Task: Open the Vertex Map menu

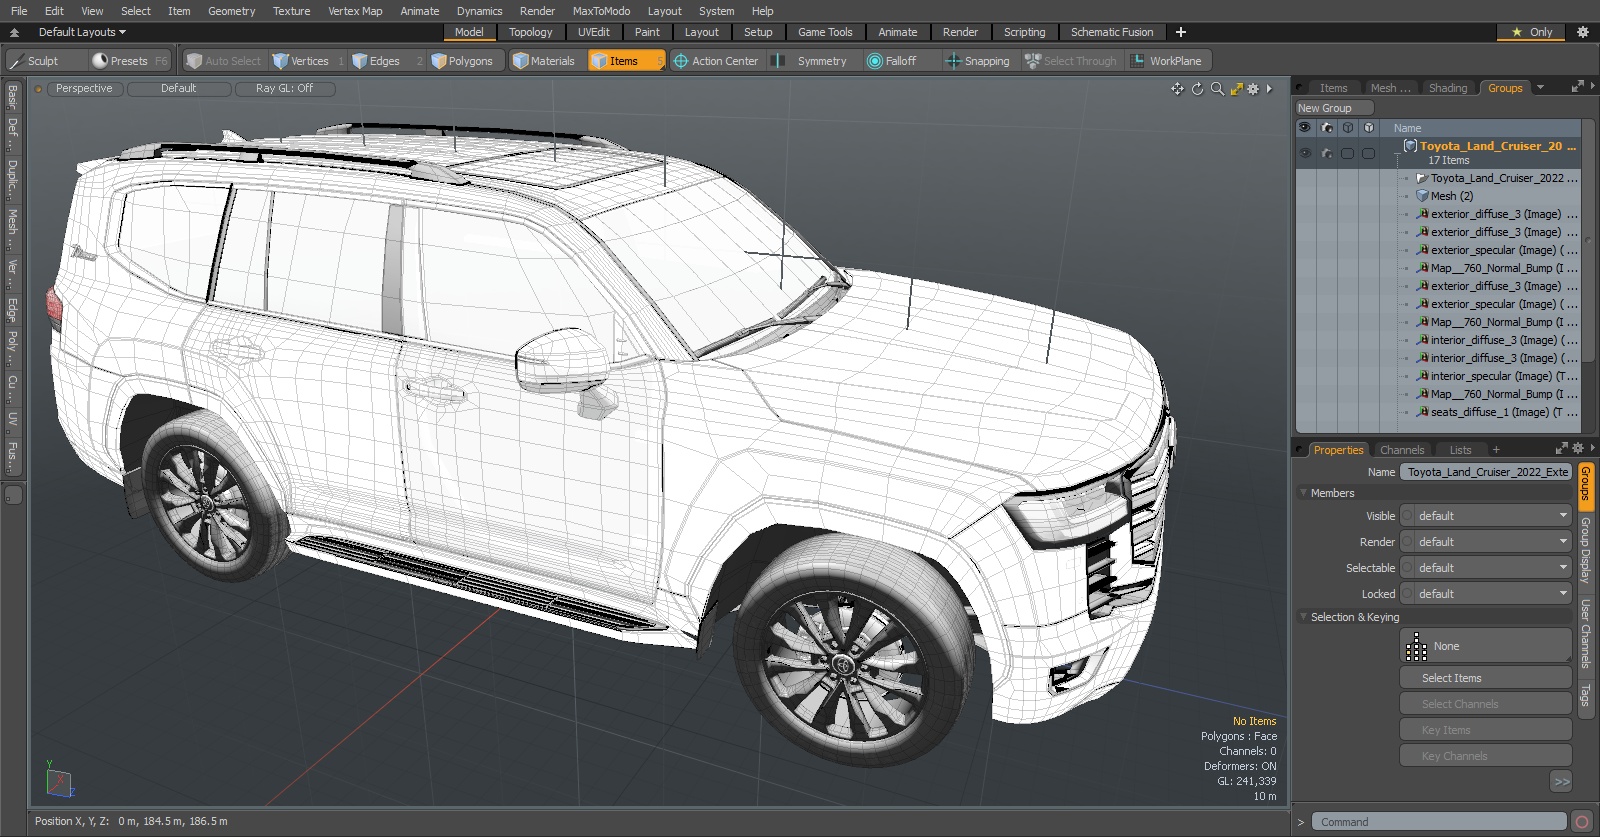Action: (x=355, y=11)
